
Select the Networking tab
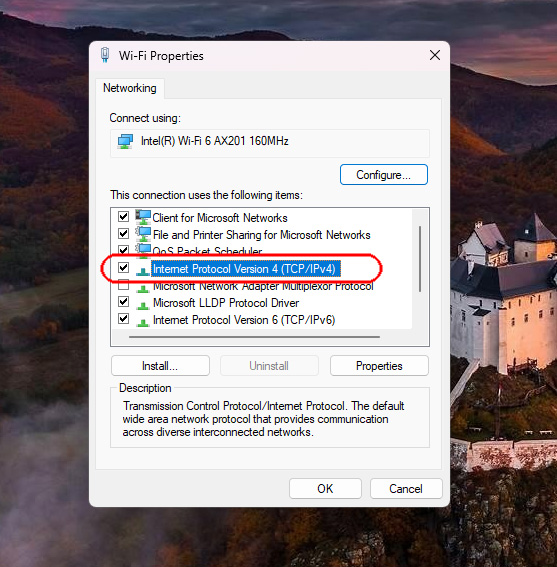(130, 88)
